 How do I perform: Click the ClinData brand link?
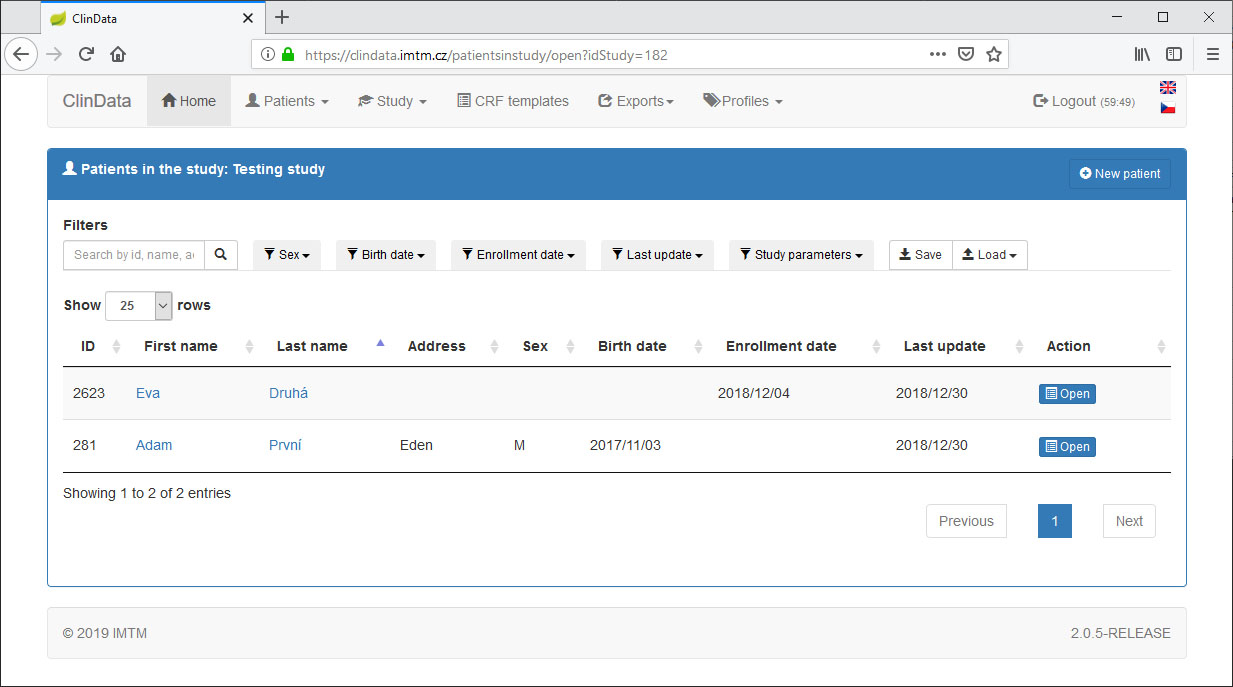tap(97, 101)
